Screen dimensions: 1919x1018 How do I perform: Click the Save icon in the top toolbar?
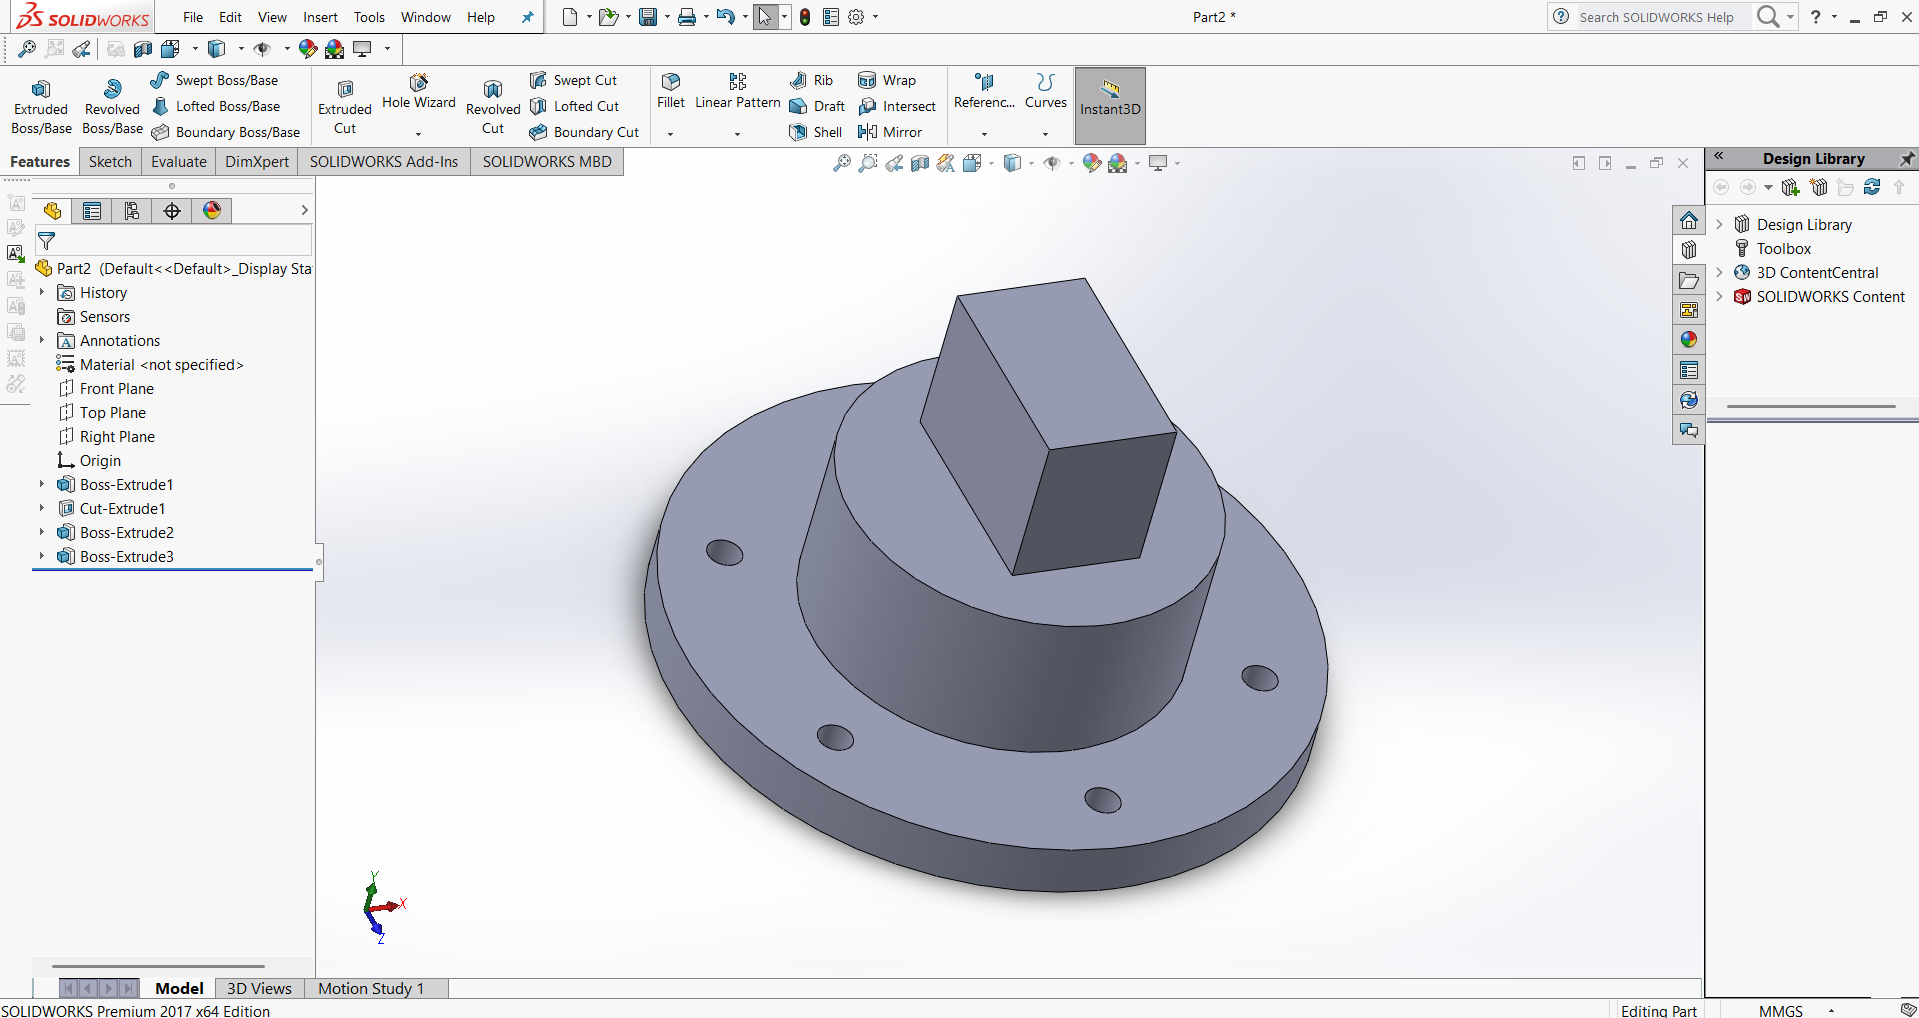(648, 17)
